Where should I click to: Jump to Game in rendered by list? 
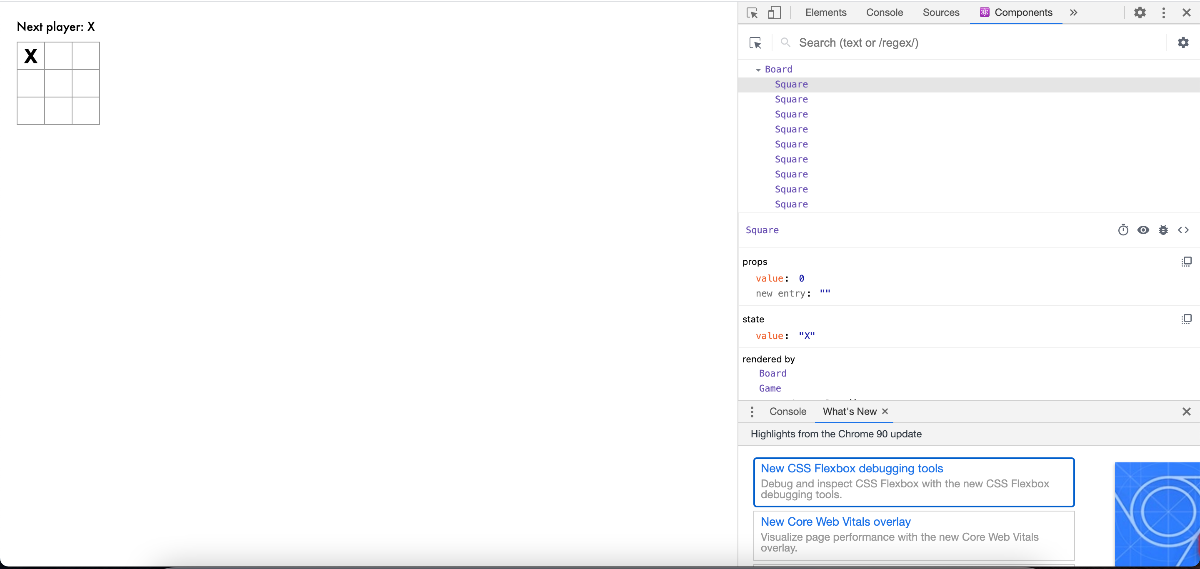[770, 389]
